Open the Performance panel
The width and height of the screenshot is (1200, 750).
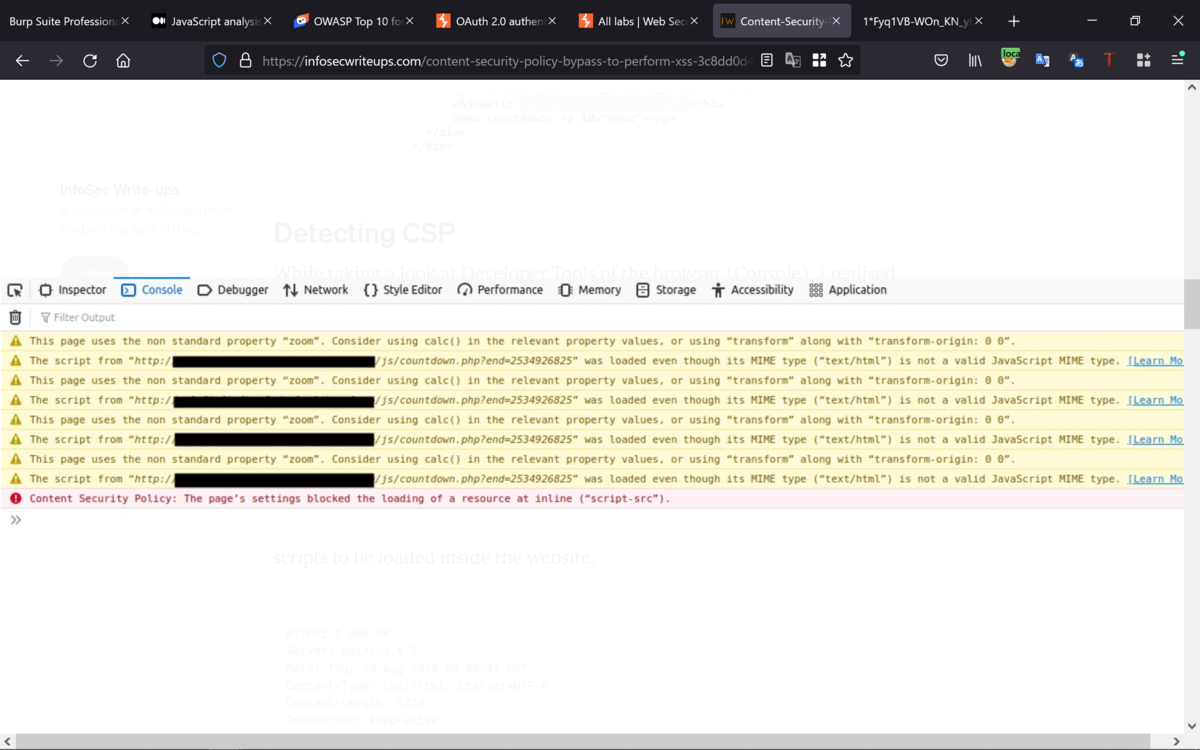500,290
